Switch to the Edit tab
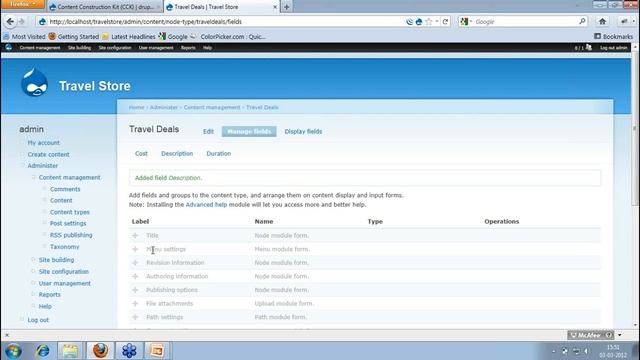Image resolution: width=640 pixels, height=360 pixels. click(x=208, y=131)
